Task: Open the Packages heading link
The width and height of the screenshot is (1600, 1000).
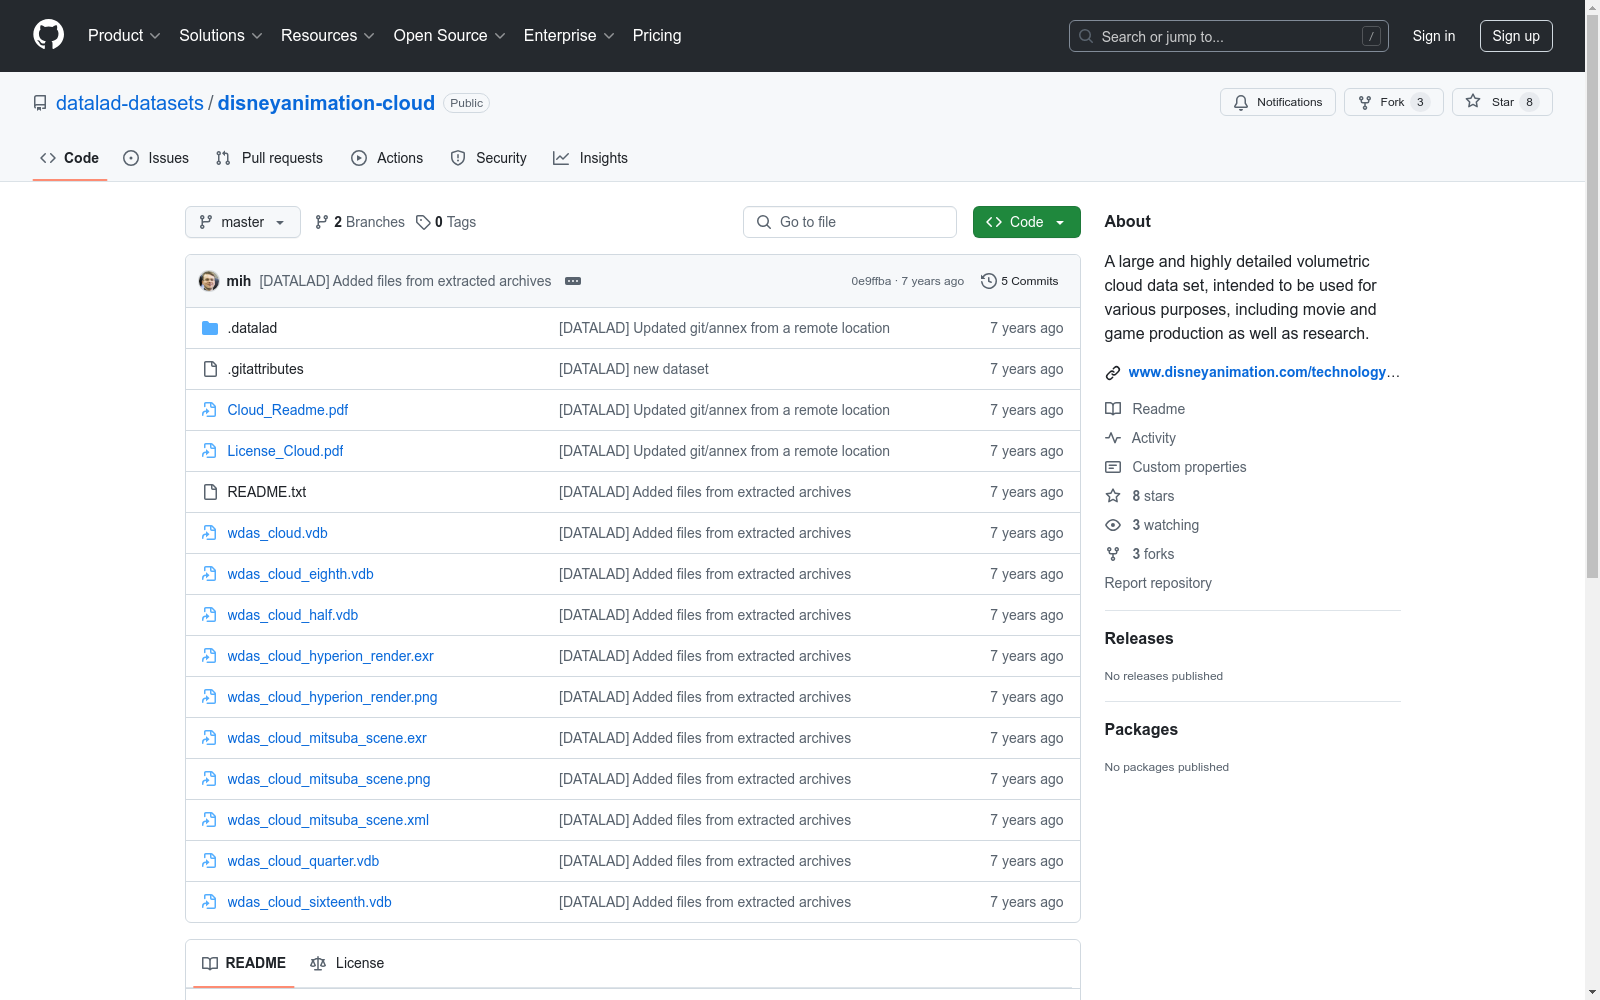Action: pos(1141,730)
